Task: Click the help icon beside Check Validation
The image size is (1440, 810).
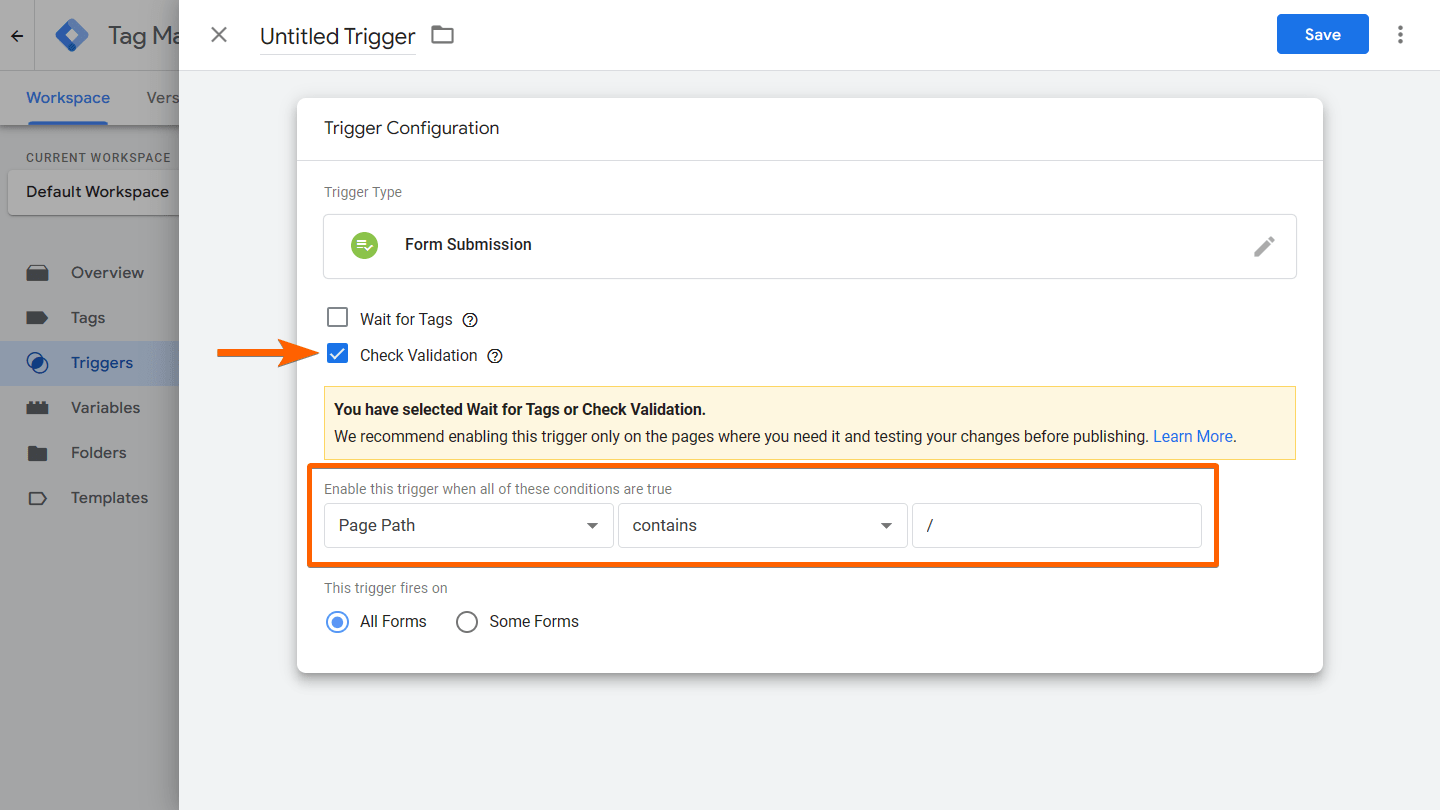Action: pyautogui.click(x=494, y=356)
